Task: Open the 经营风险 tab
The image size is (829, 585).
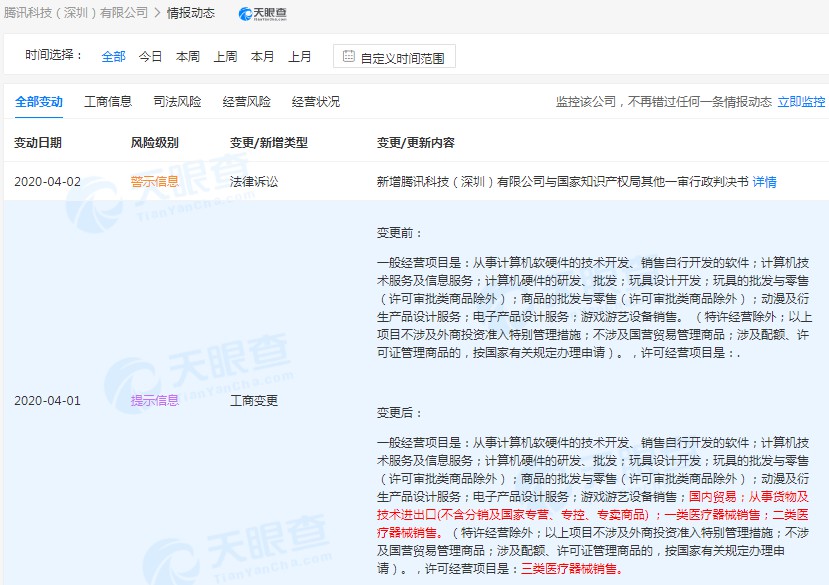Action: [x=246, y=102]
